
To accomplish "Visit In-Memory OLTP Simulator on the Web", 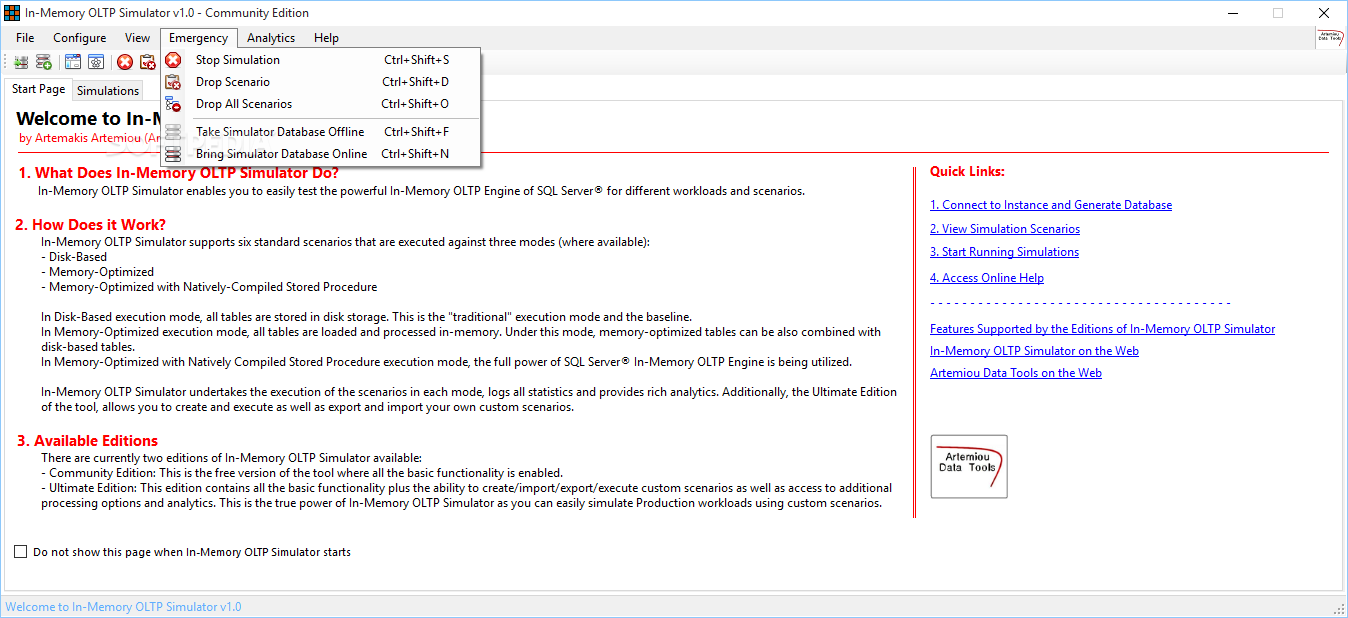I will [x=1034, y=351].
